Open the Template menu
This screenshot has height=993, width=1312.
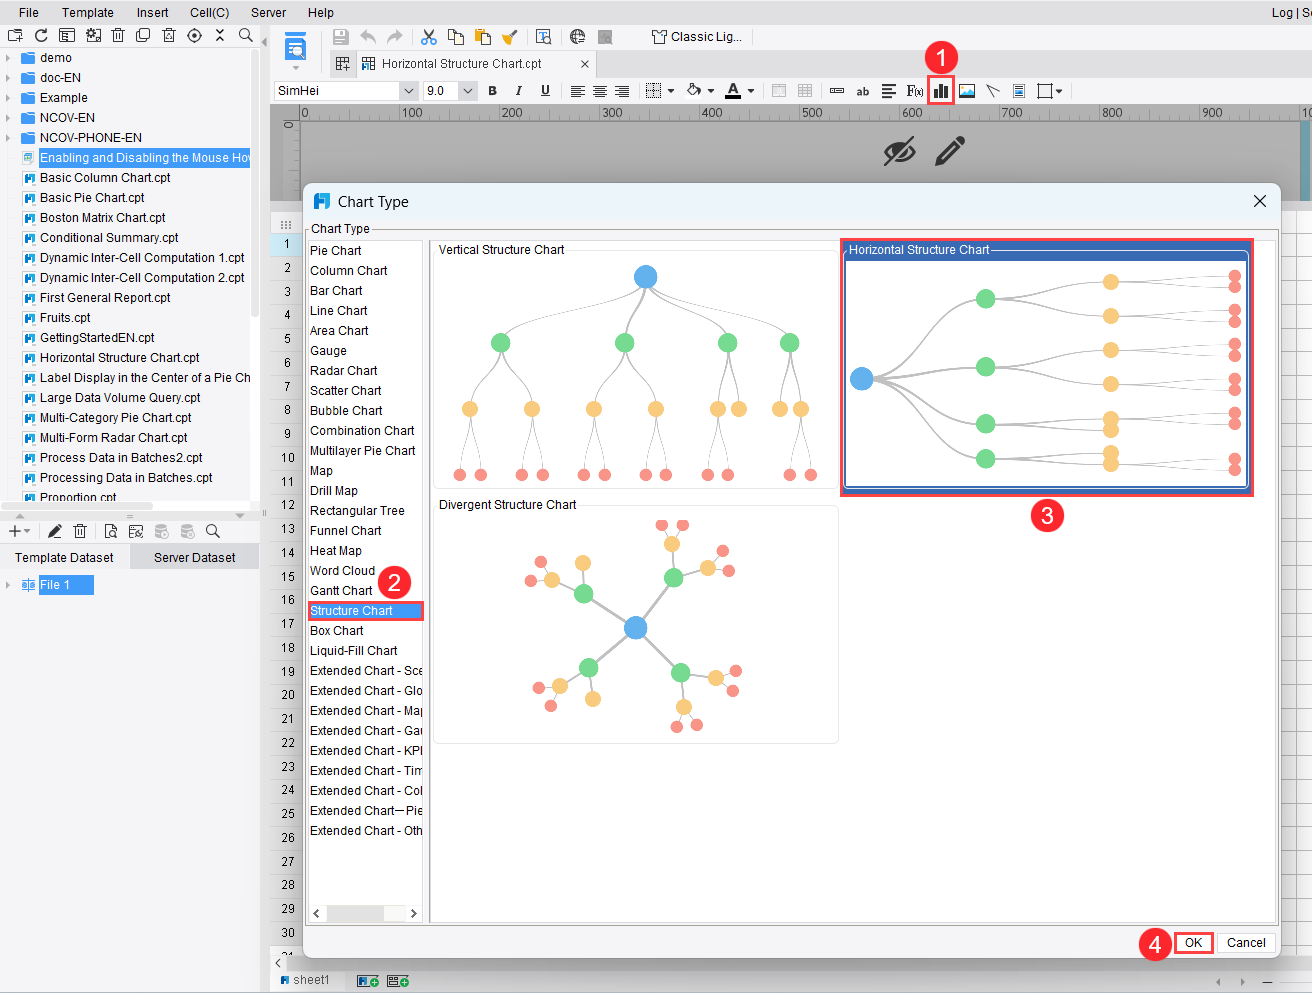pyautogui.click(x=88, y=13)
